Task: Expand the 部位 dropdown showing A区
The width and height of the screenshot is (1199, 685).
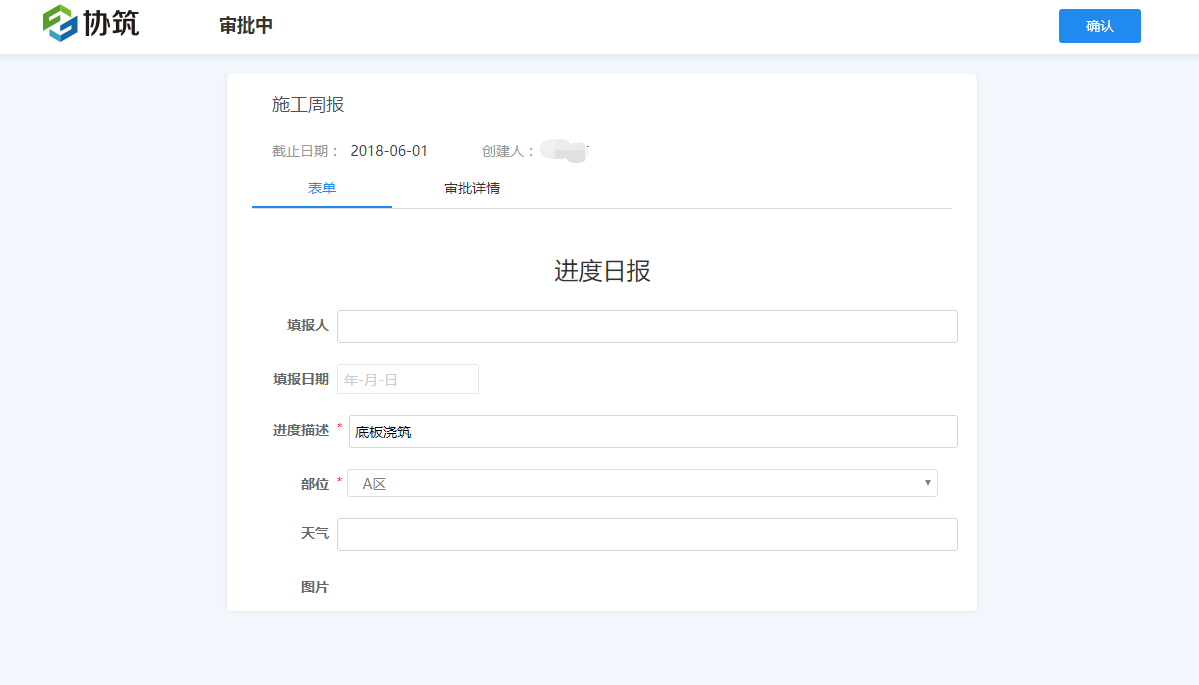Action: pos(641,483)
